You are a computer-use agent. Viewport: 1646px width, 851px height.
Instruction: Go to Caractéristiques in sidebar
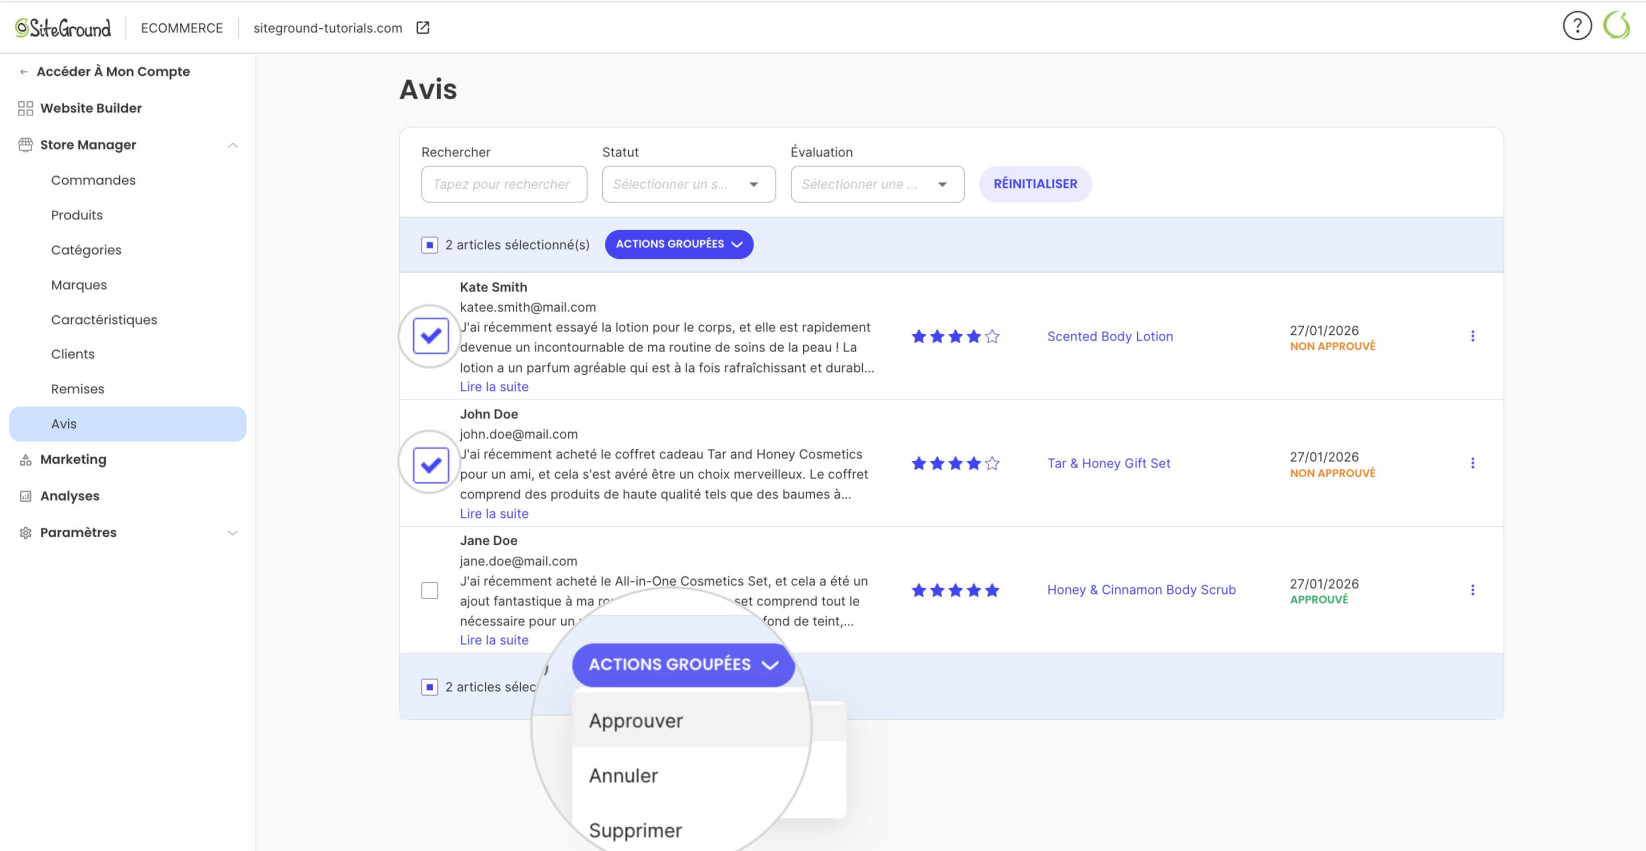point(104,320)
